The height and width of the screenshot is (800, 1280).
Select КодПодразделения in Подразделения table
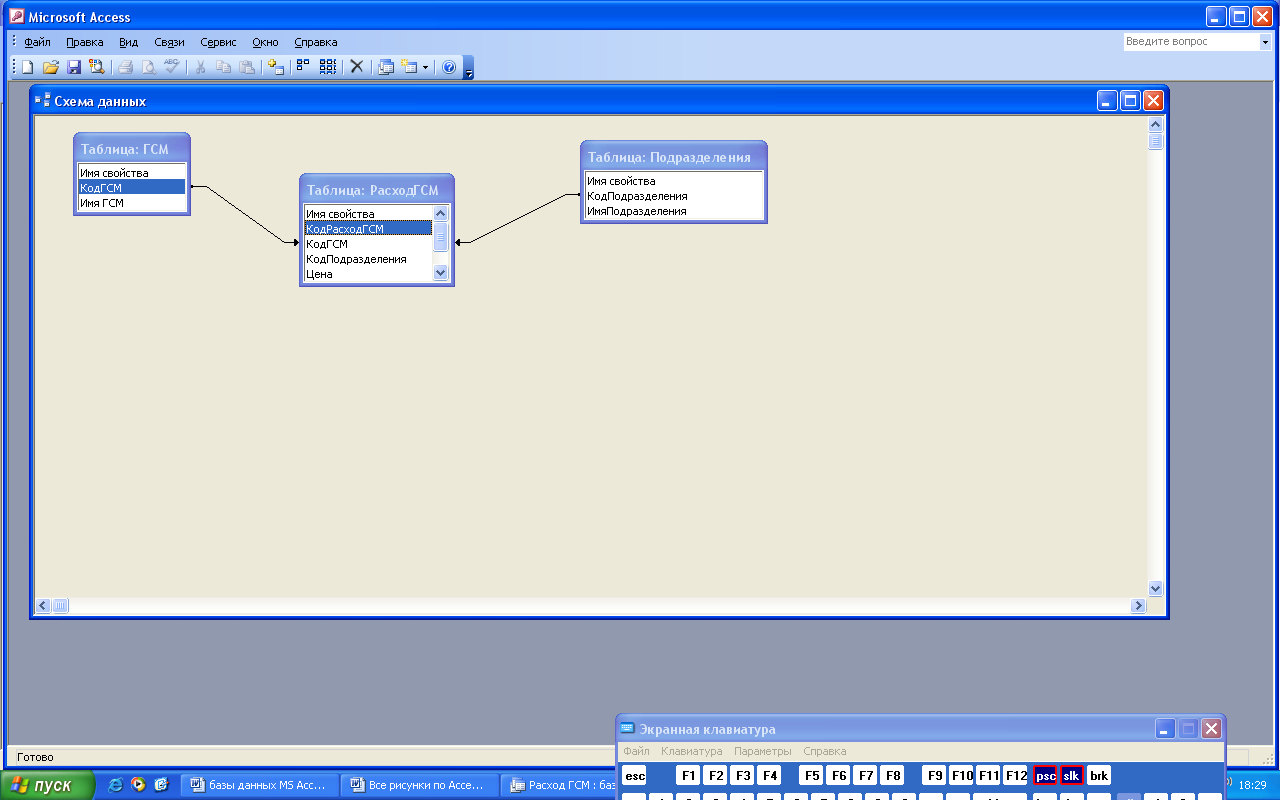pos(673,196)
